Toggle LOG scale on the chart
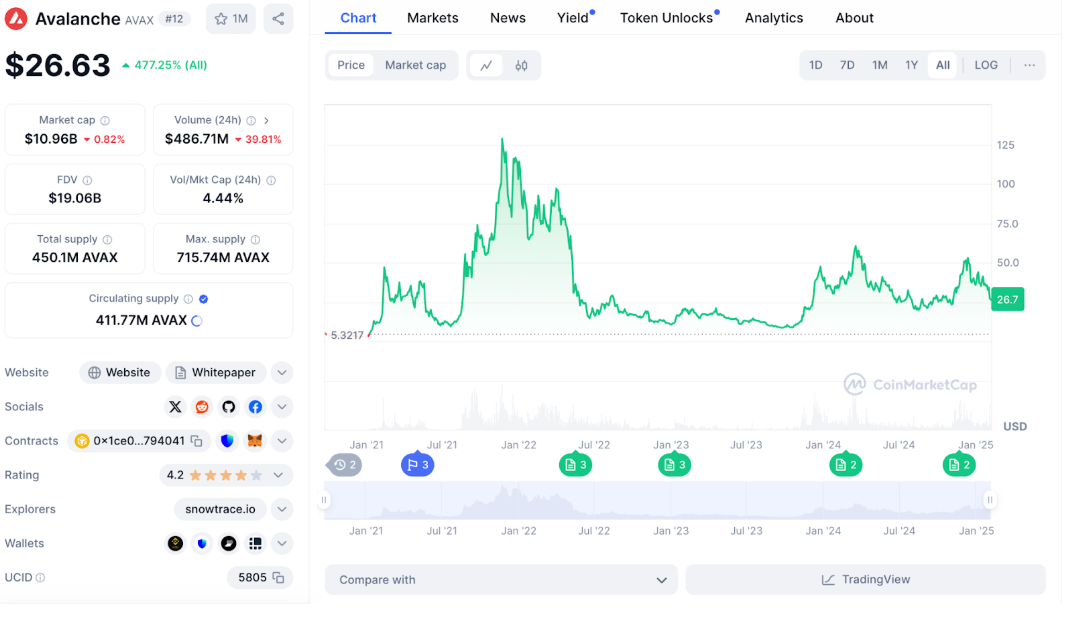Viewport: 1072px width, 622px height. pos(986,66)
